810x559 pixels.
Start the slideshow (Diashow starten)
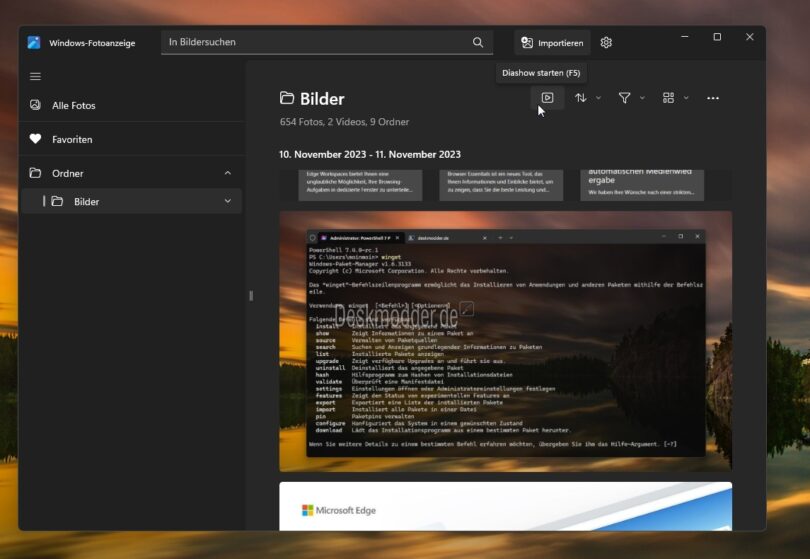[547, 98]
